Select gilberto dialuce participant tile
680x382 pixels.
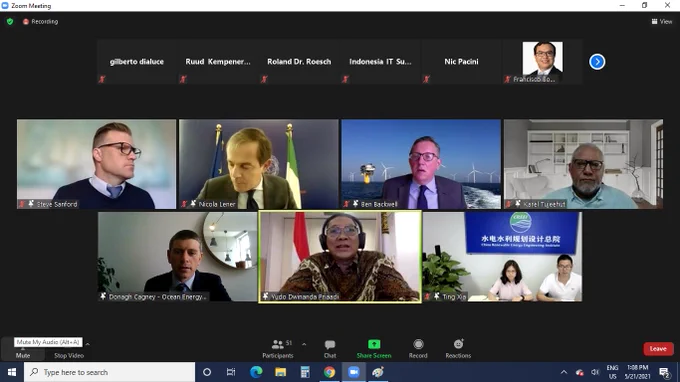click(x=137, y=62)
